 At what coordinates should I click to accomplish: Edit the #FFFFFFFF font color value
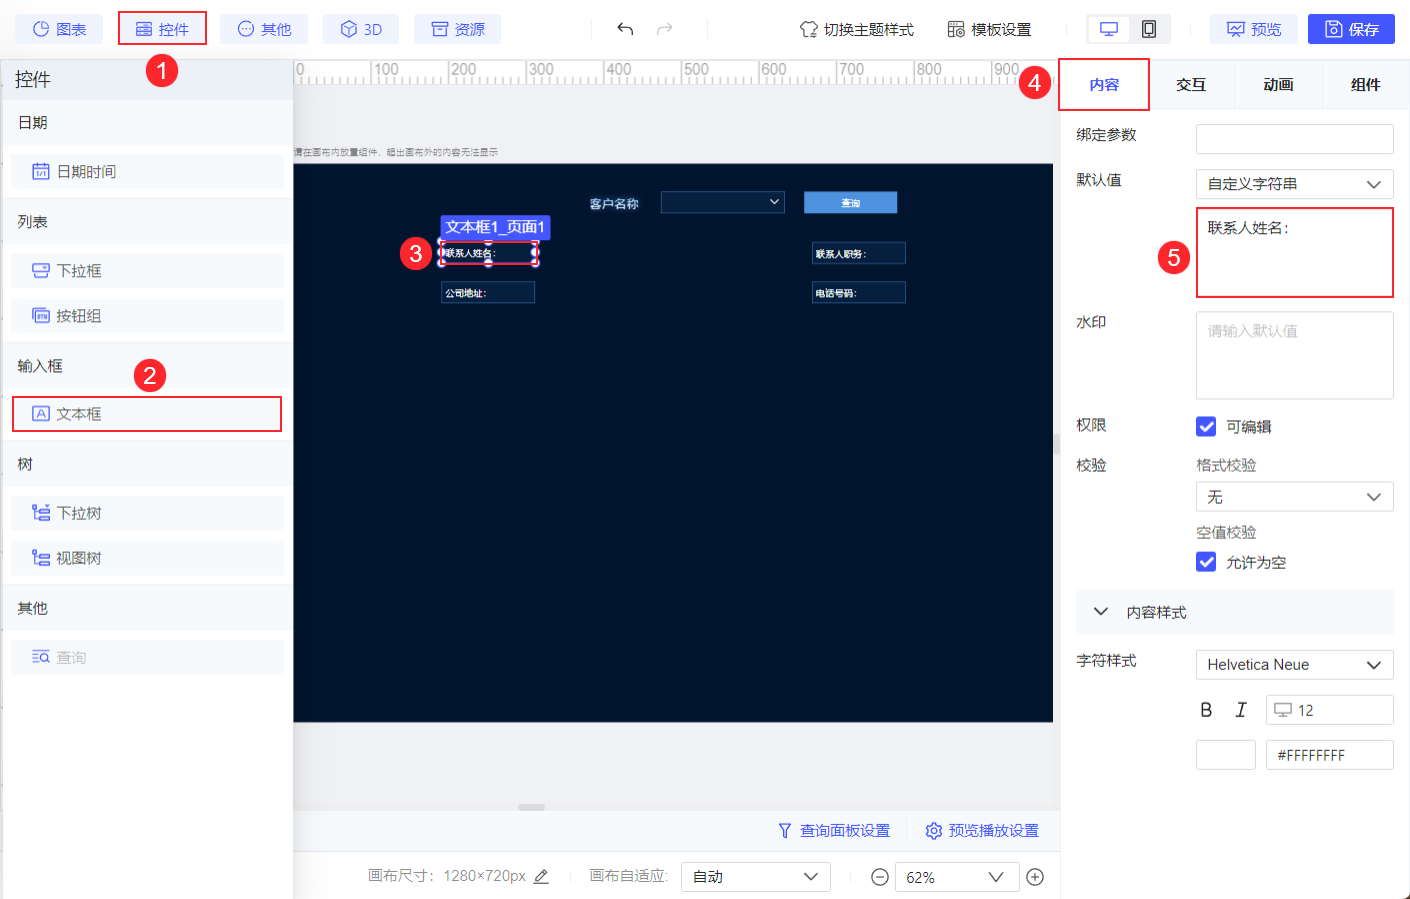point(1329,754)
